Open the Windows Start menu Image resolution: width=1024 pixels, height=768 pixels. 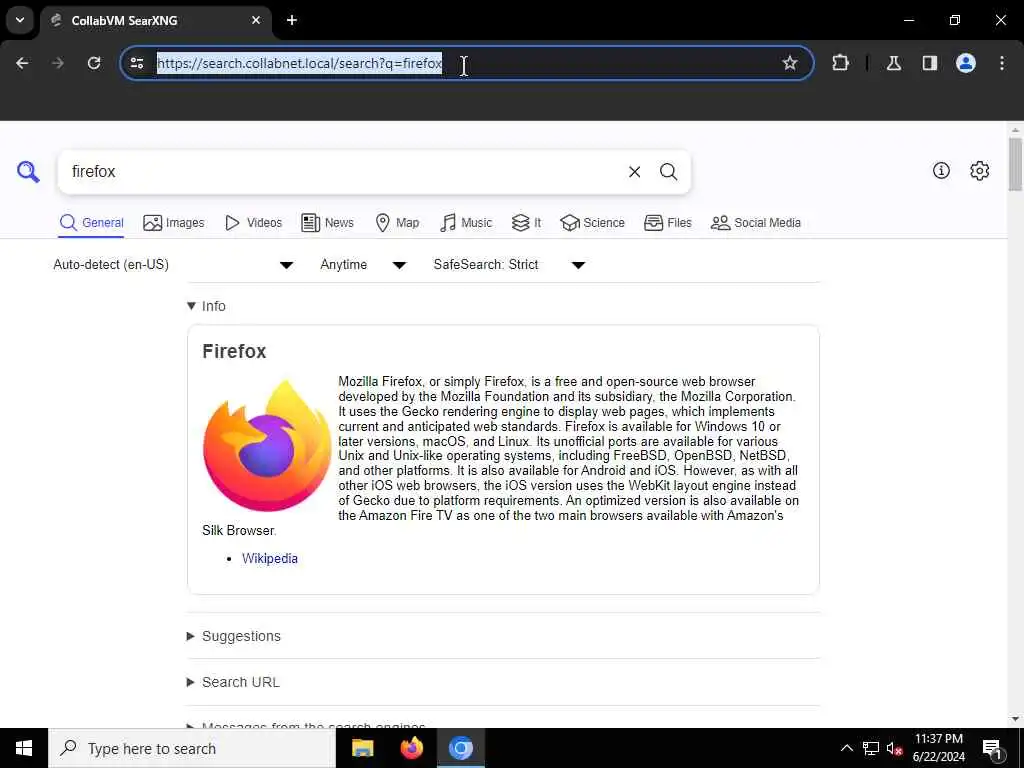click(24, 748)
